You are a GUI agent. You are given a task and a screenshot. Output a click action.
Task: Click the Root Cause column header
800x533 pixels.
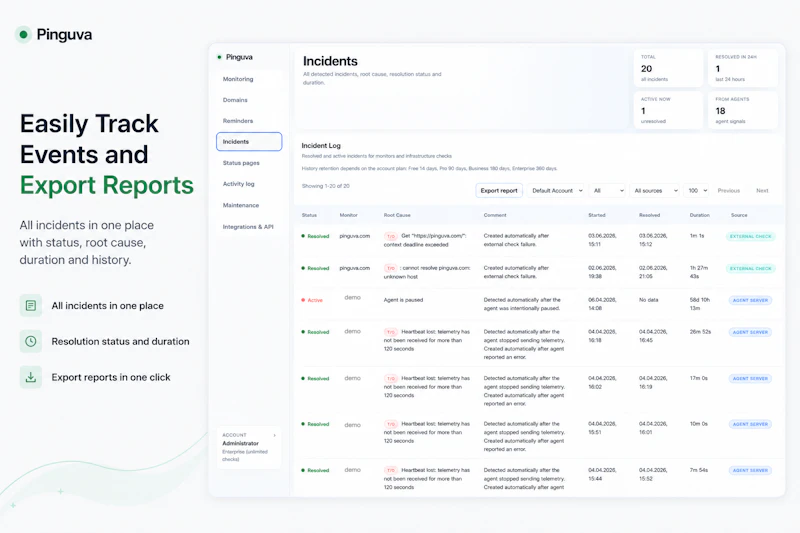(397, 215)
